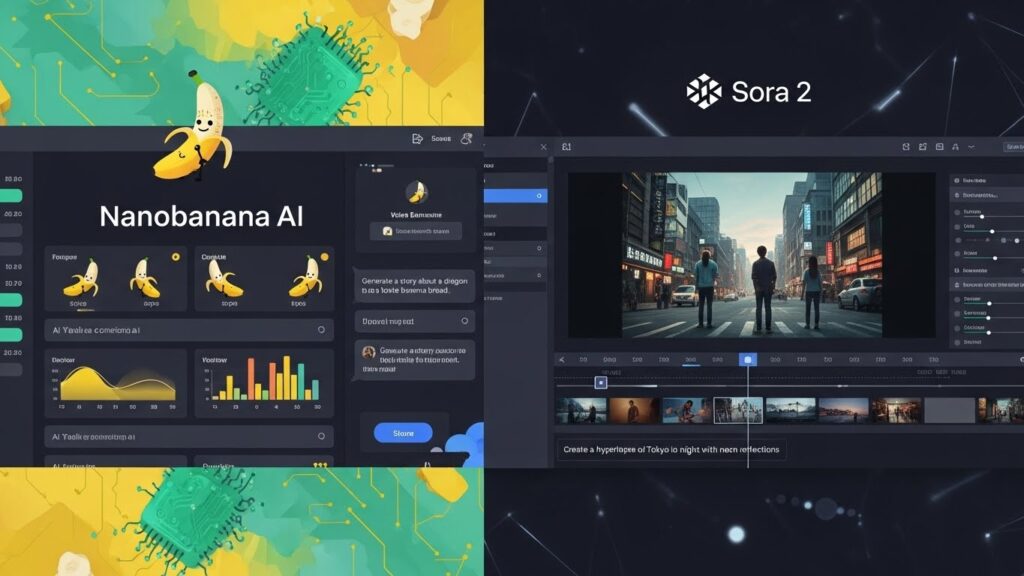This screenshot has height=576, width=1024.
Task: Click the button below the banana avatar name
Action: click(415, 231)
